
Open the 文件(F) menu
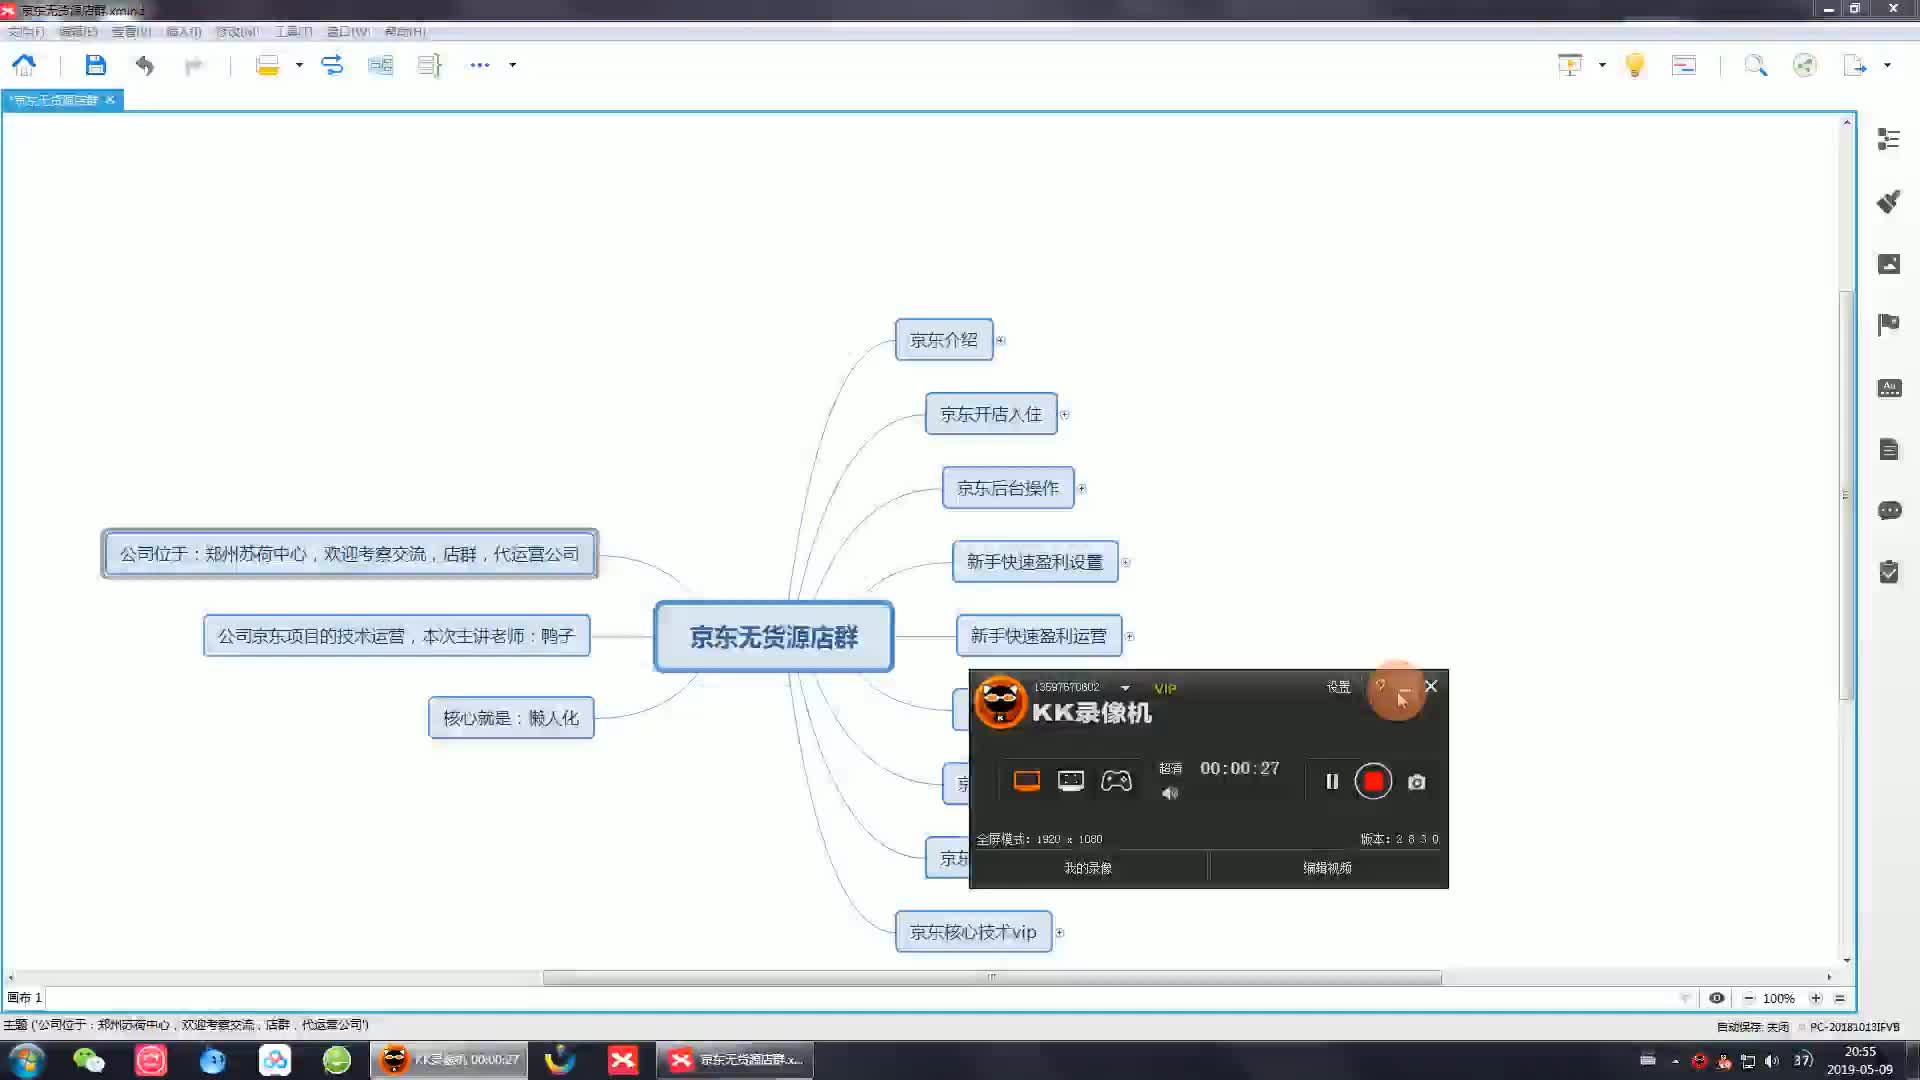click(x=26, y=32)
